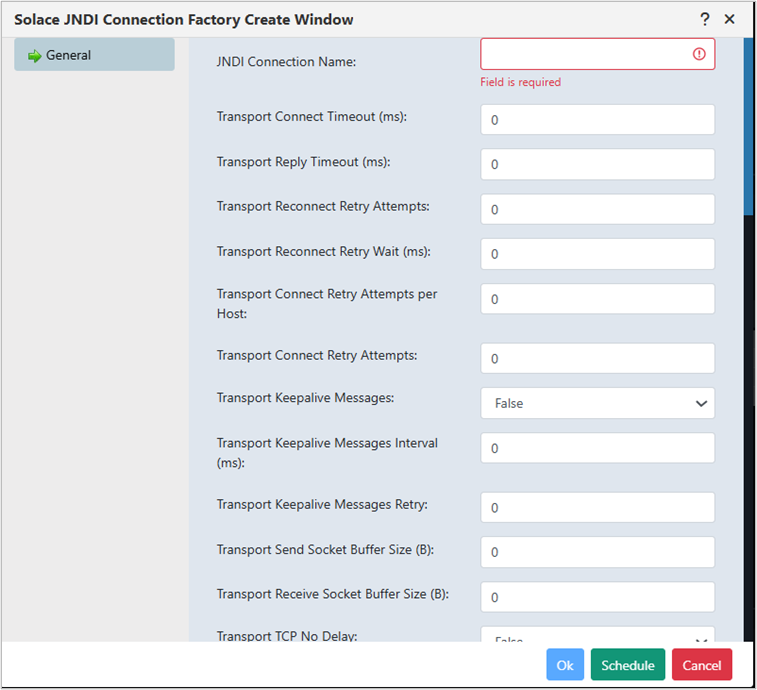Viewport: 757px width, 690px height.
Task: Focus the JNDI Connection Name field
Action: point(597,54)
